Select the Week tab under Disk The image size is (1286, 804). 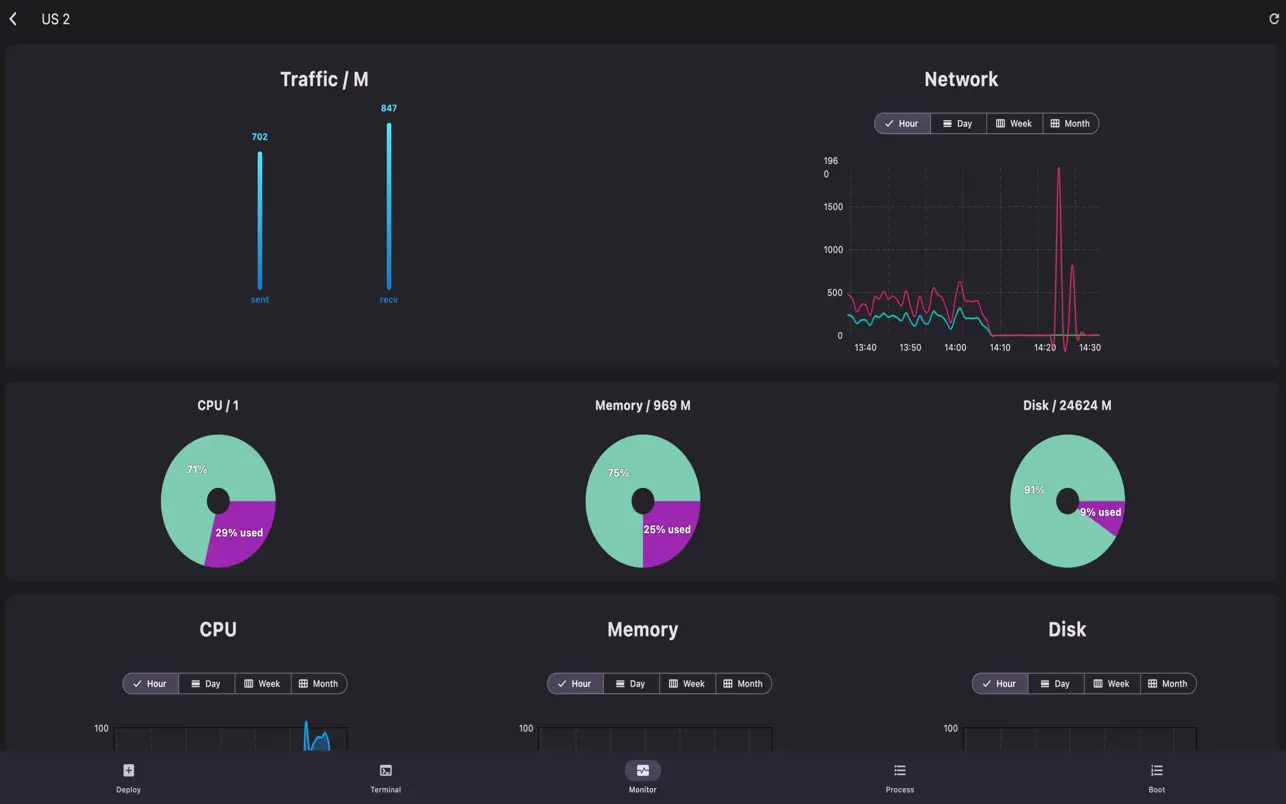coord(1111,683)
